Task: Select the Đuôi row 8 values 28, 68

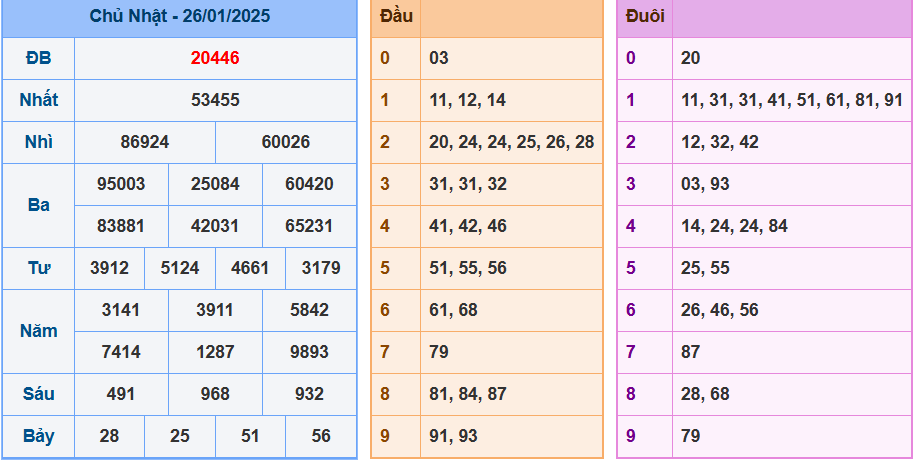Action: [705, 394]
